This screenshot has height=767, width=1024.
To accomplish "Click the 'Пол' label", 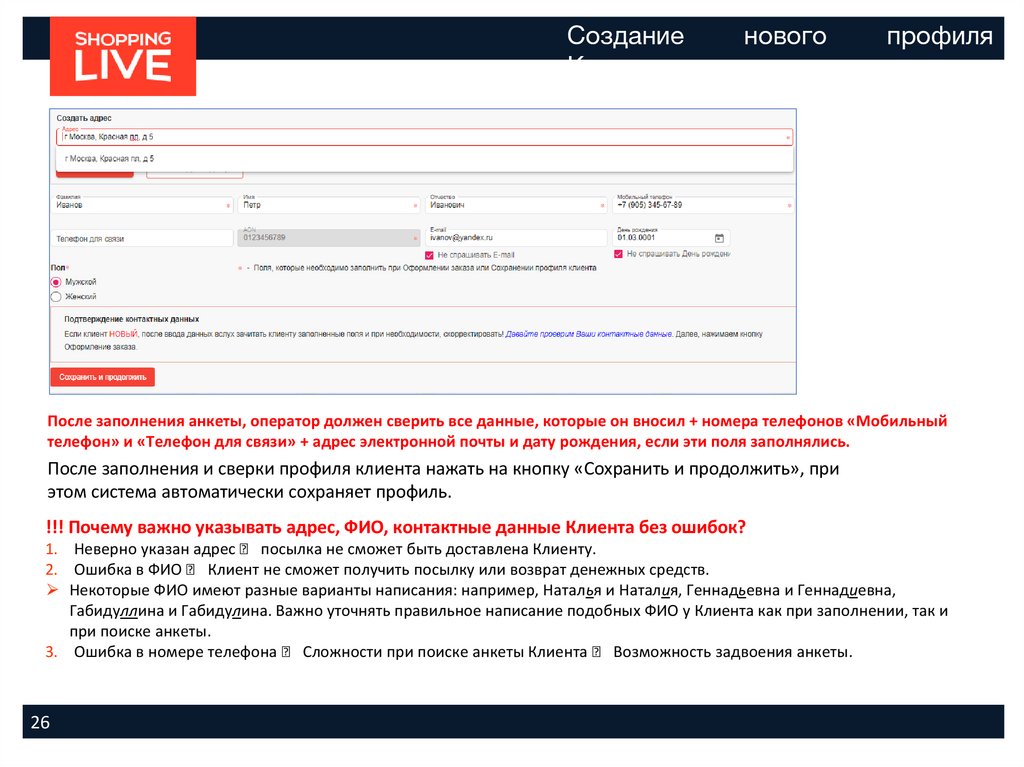I will point(58,268).
